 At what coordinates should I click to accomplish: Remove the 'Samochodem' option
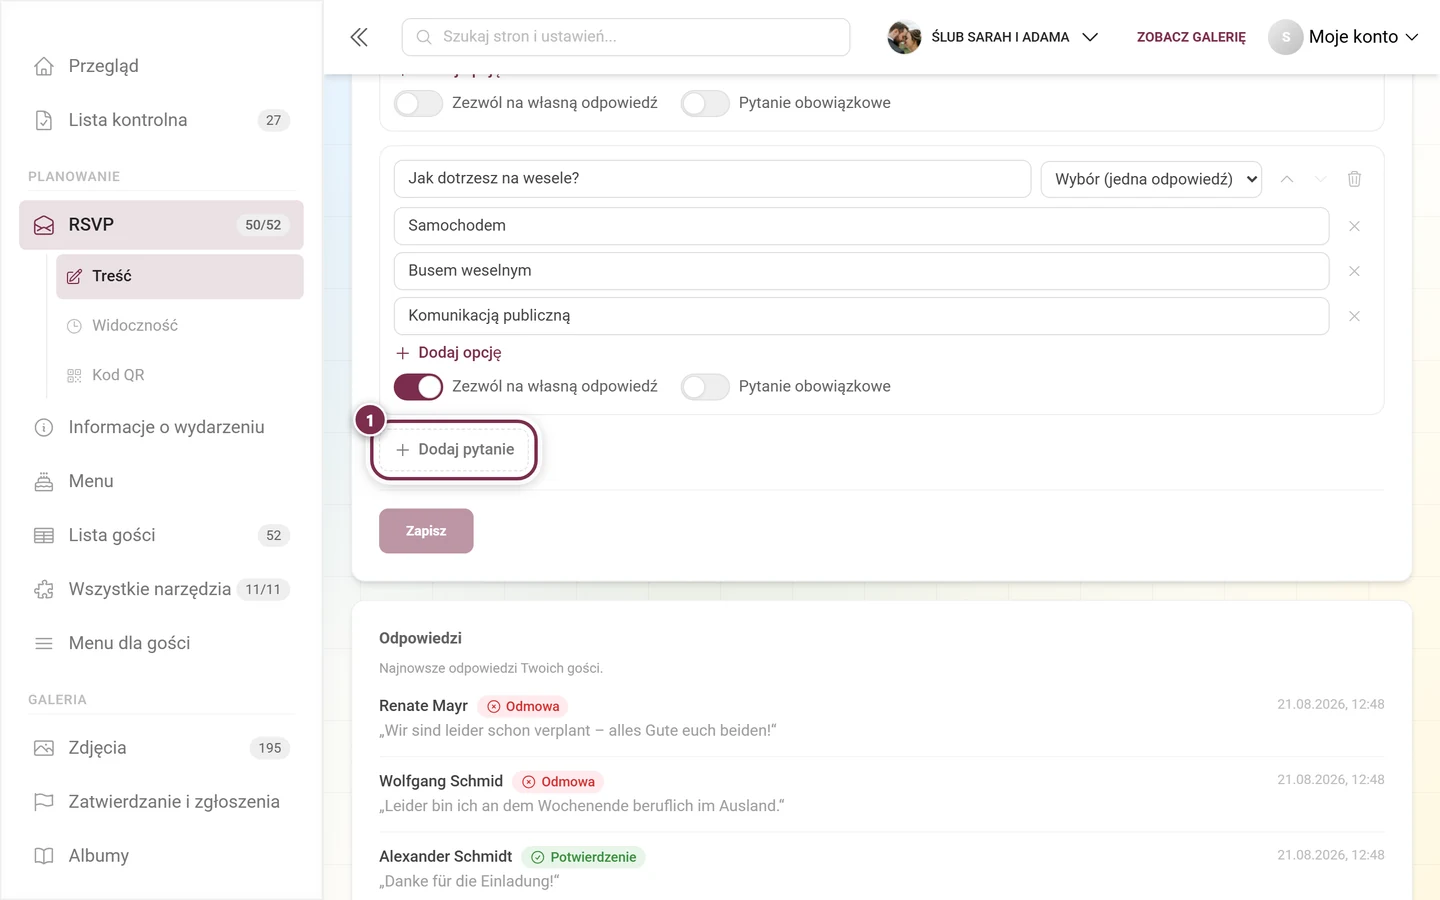point(1354,226)
